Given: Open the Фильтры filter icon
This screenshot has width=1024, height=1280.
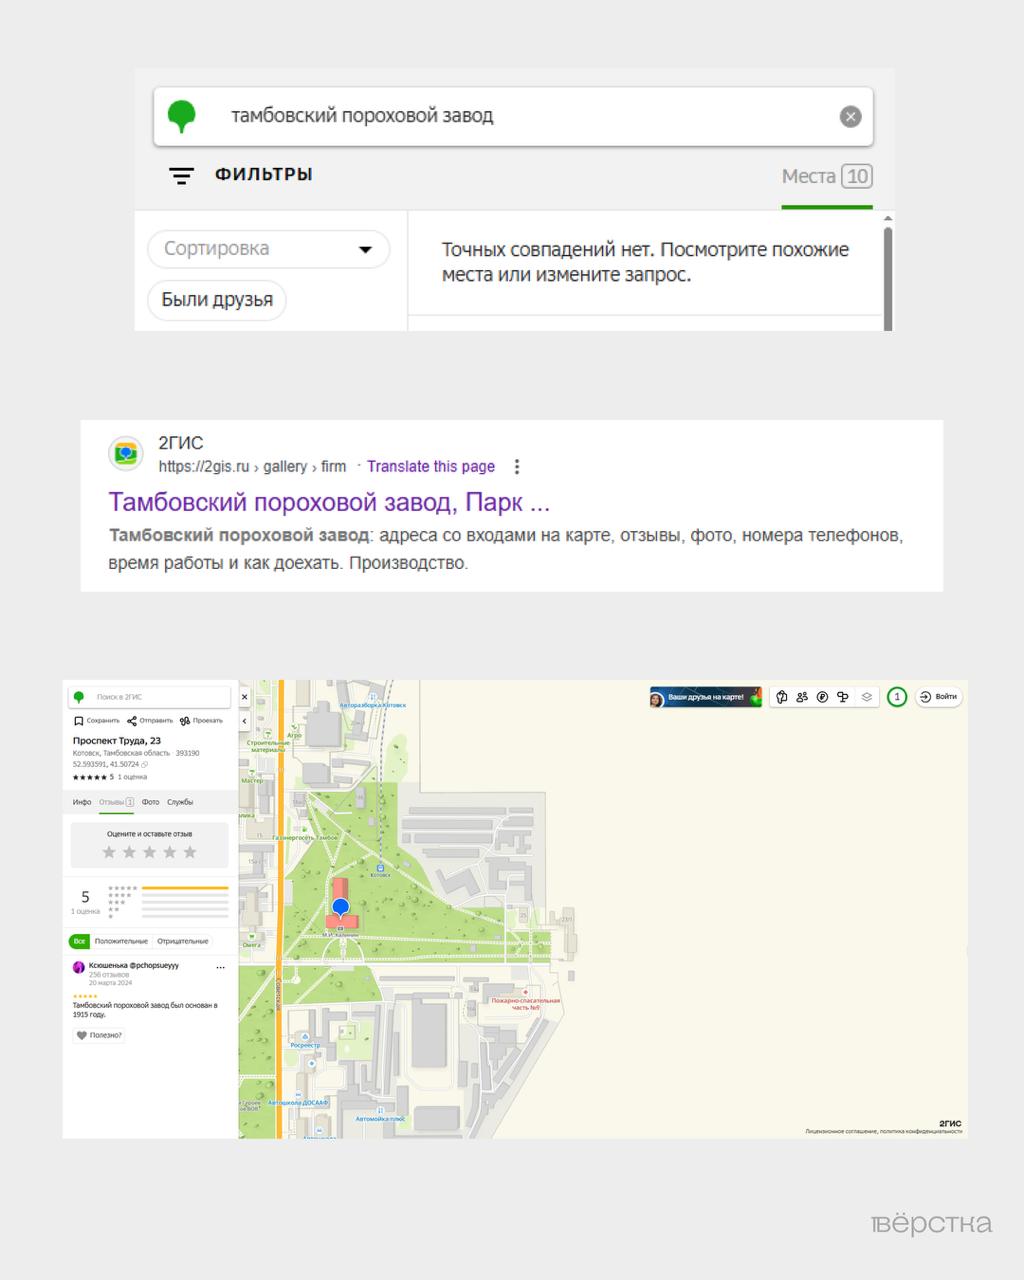Looking at the screenshot, I should pos(181,176).
